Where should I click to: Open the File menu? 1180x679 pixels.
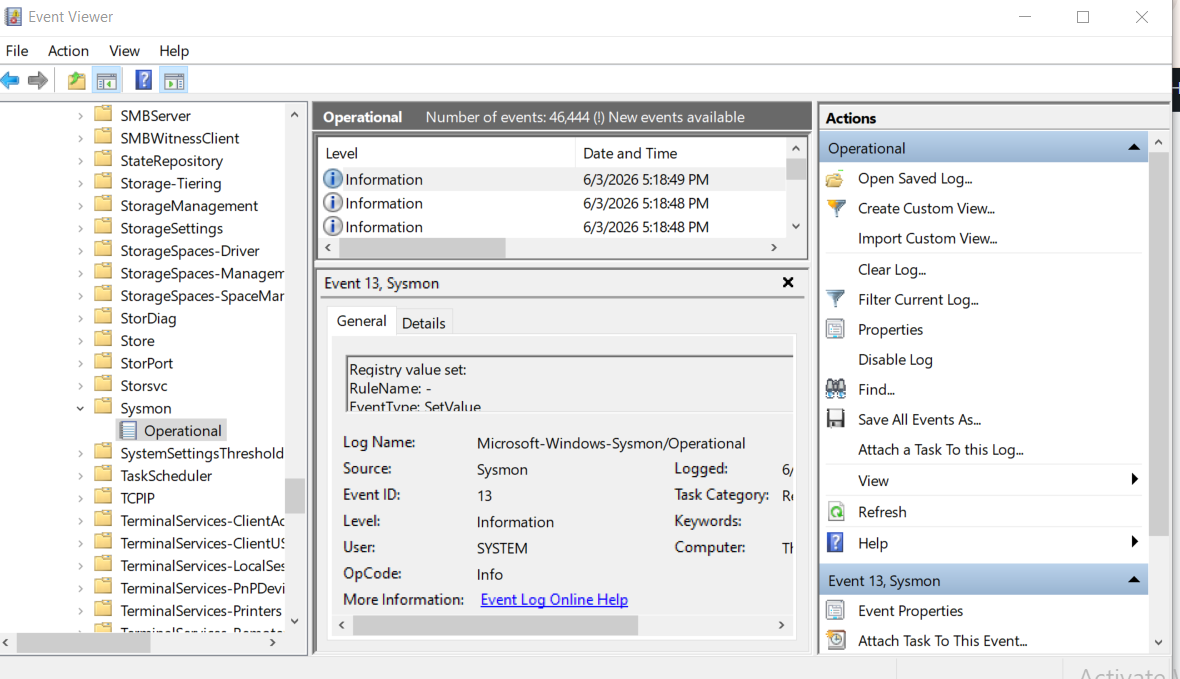pos(17,50)
